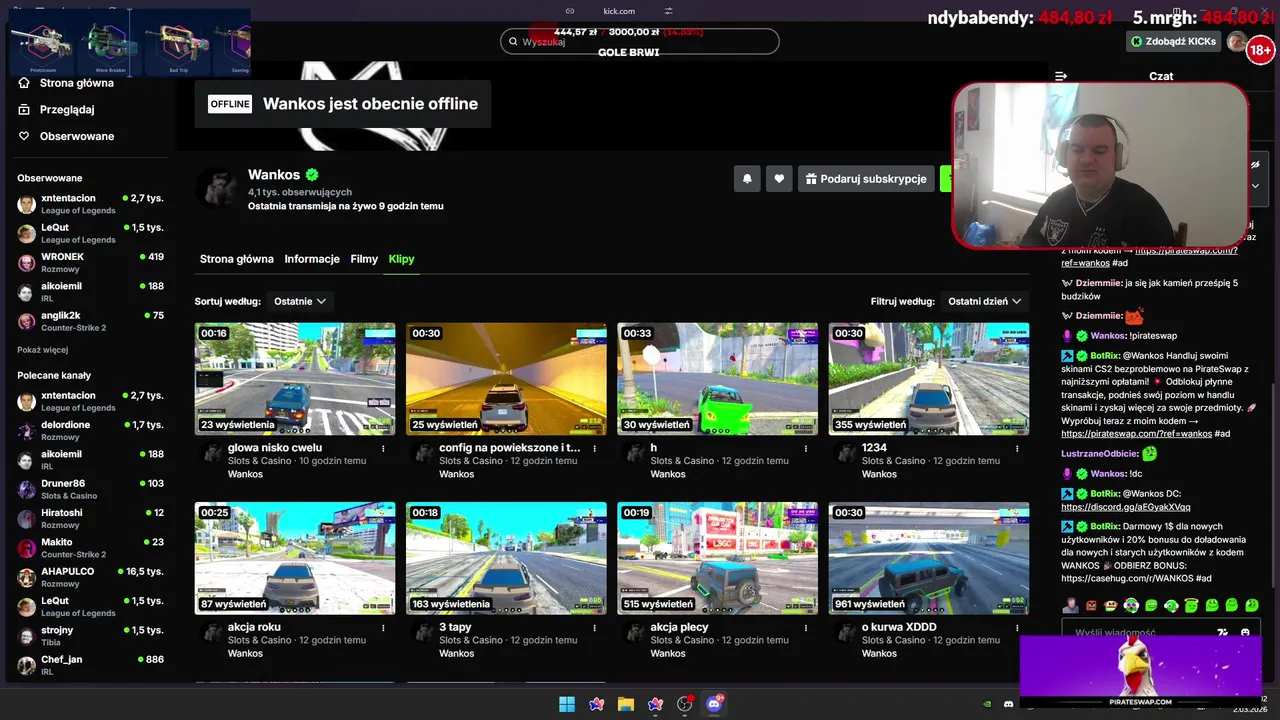Open the WRONEK channel in the sidebar

(x=90, y=262)
